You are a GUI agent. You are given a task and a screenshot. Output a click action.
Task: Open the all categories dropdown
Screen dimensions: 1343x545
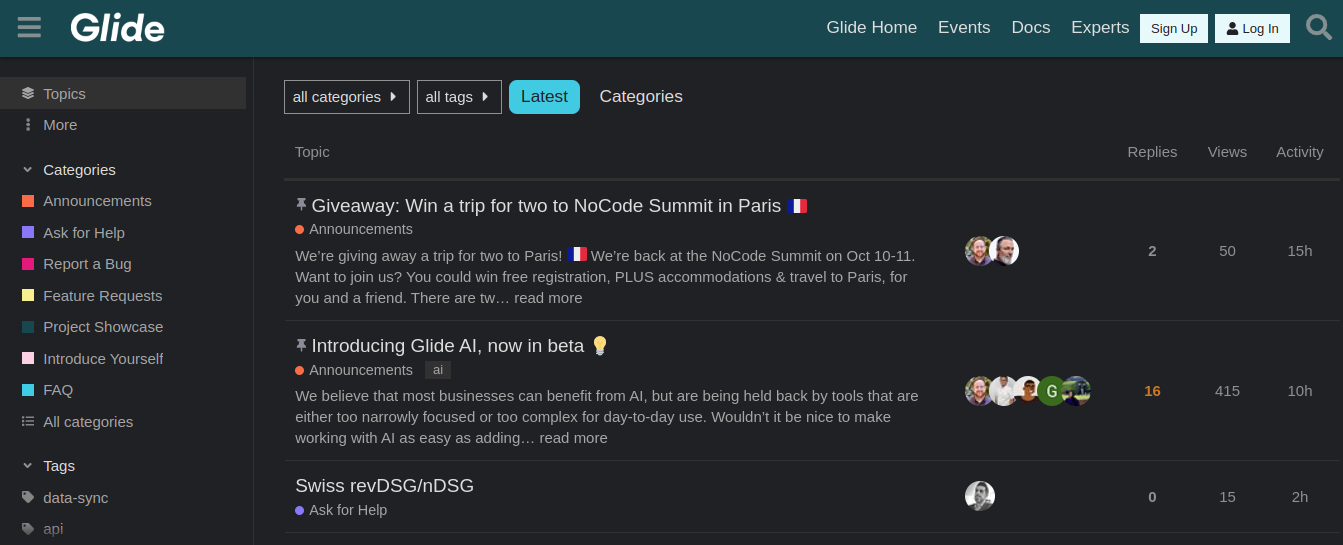(347, 97)
